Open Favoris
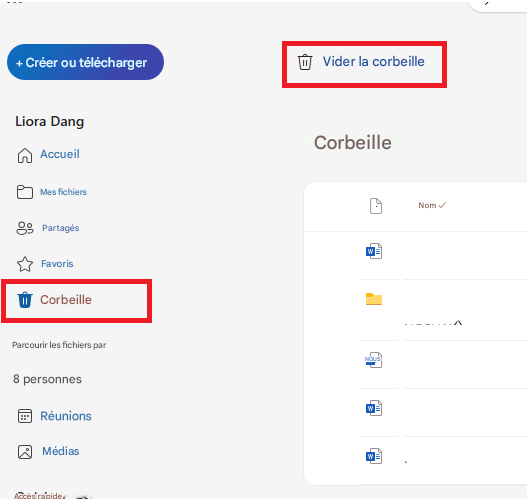Screen dimensions: 527x499 tap(57, 264)
